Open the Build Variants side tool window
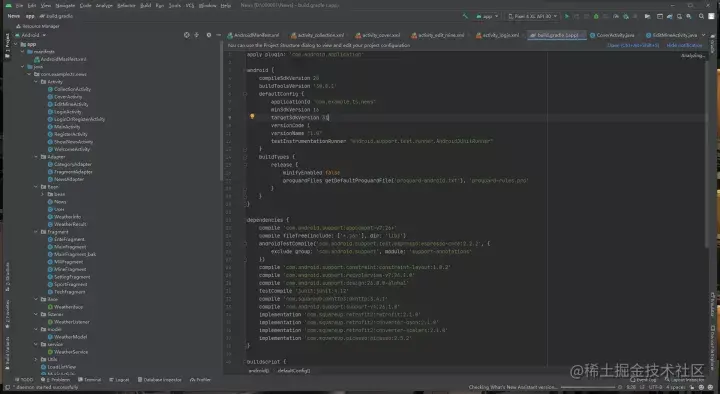Image resolution: width=720 pixels, height=394 pixels. (7, 354)
